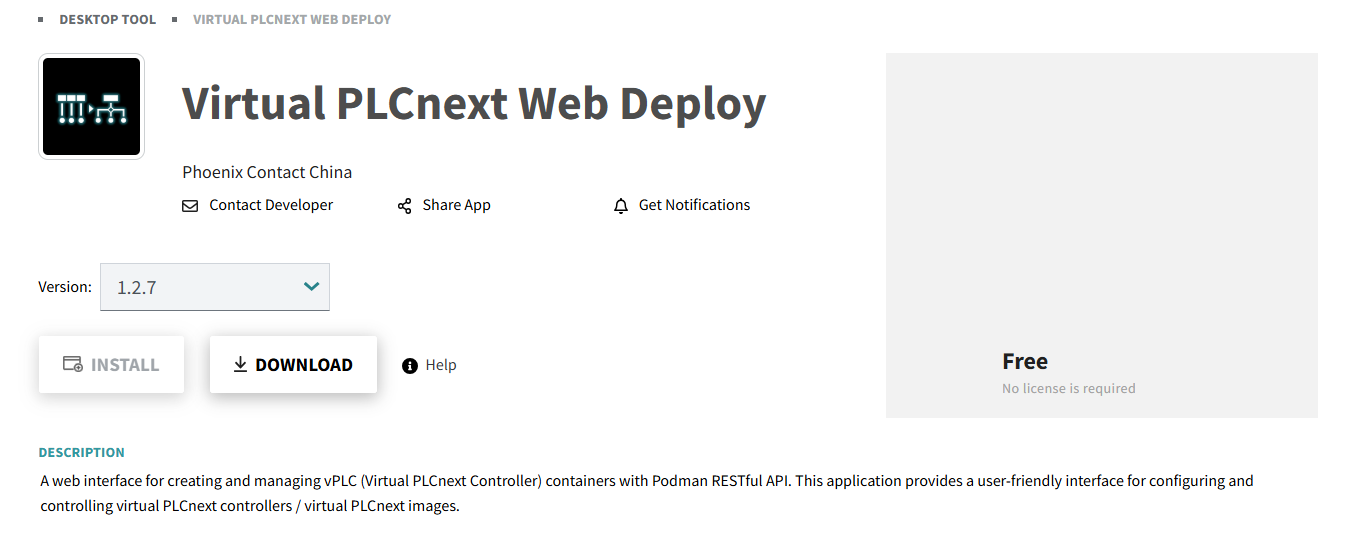The width and height of the screenshot is (1348, 548).
Task: Select the VIRTUAL PLCNEXT WEB DEPLOY breadcrumb
Action: point(292,19)
